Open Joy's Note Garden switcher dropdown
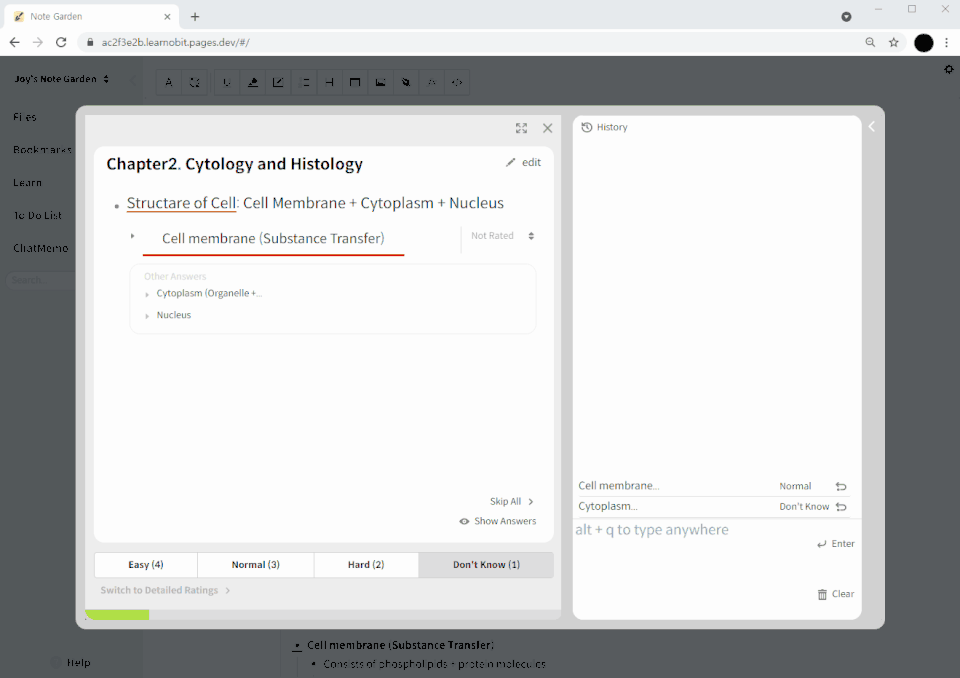 (x=62, y=79)
